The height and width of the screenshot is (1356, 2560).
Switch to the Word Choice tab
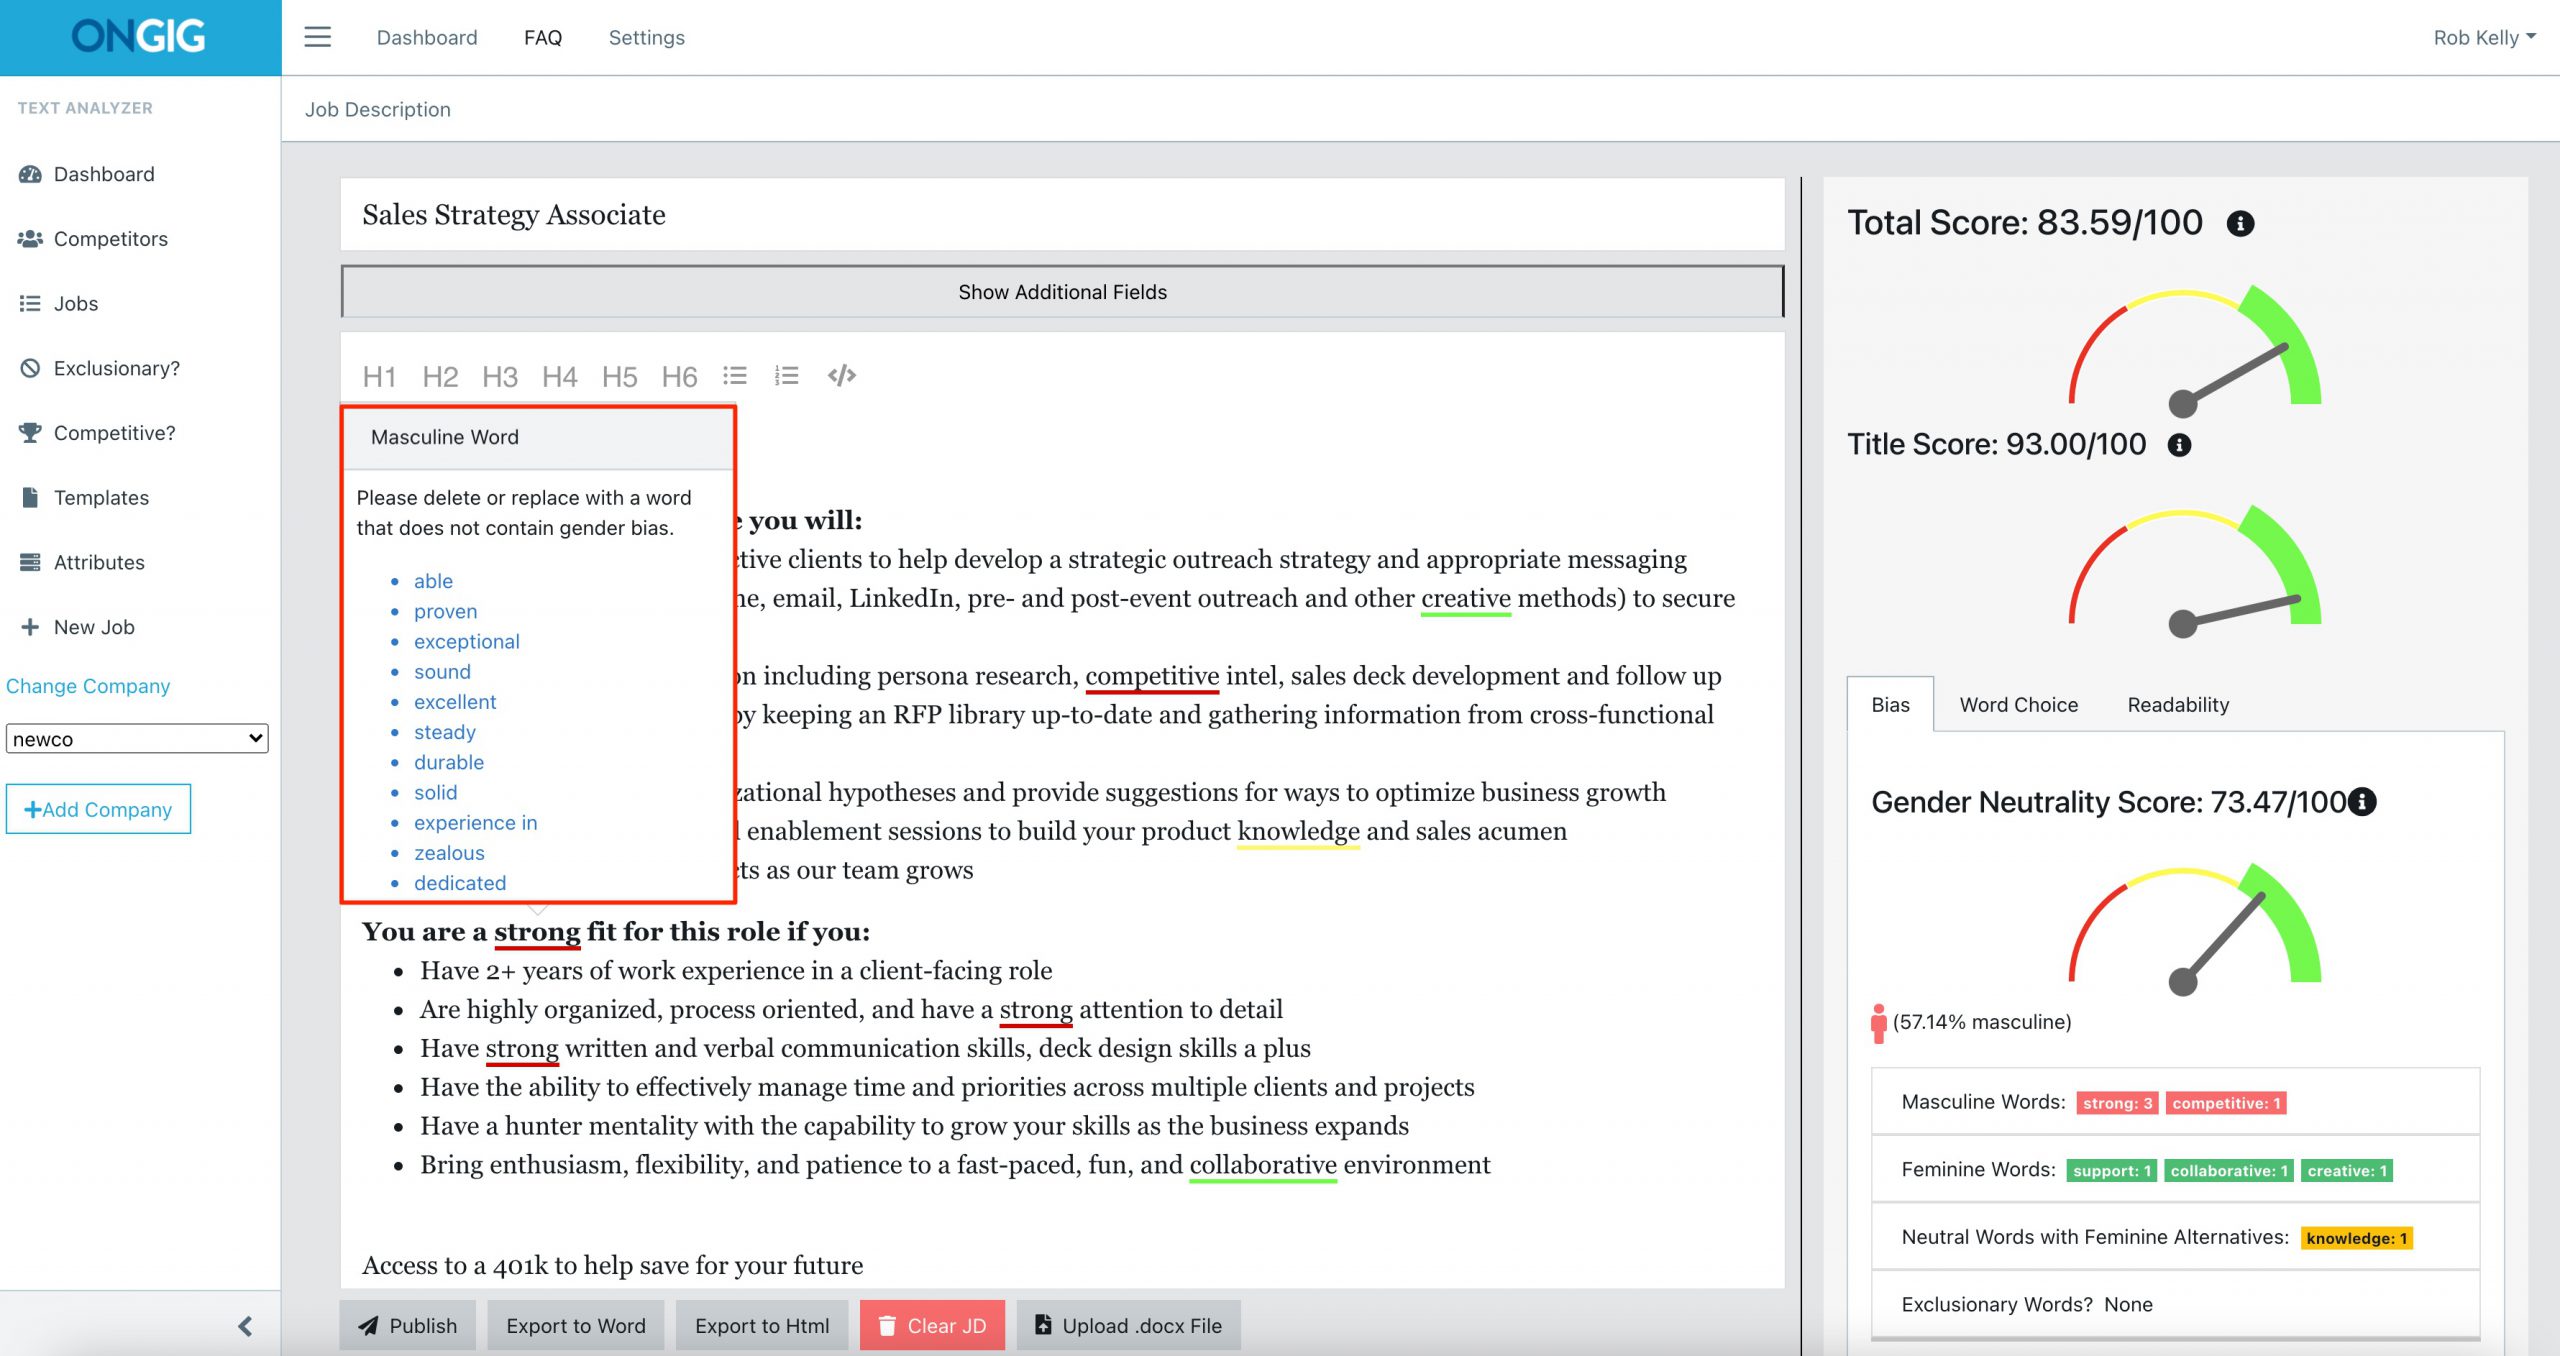point(2018,705)
